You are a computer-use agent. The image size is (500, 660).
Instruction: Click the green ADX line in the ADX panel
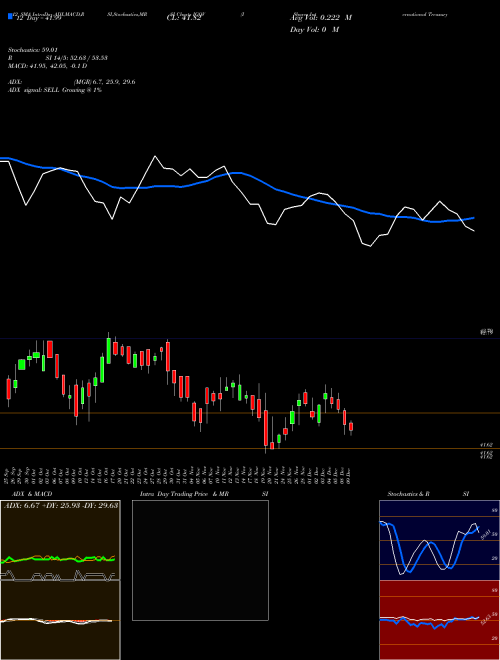pyautogui.click(x=58, y=559)
